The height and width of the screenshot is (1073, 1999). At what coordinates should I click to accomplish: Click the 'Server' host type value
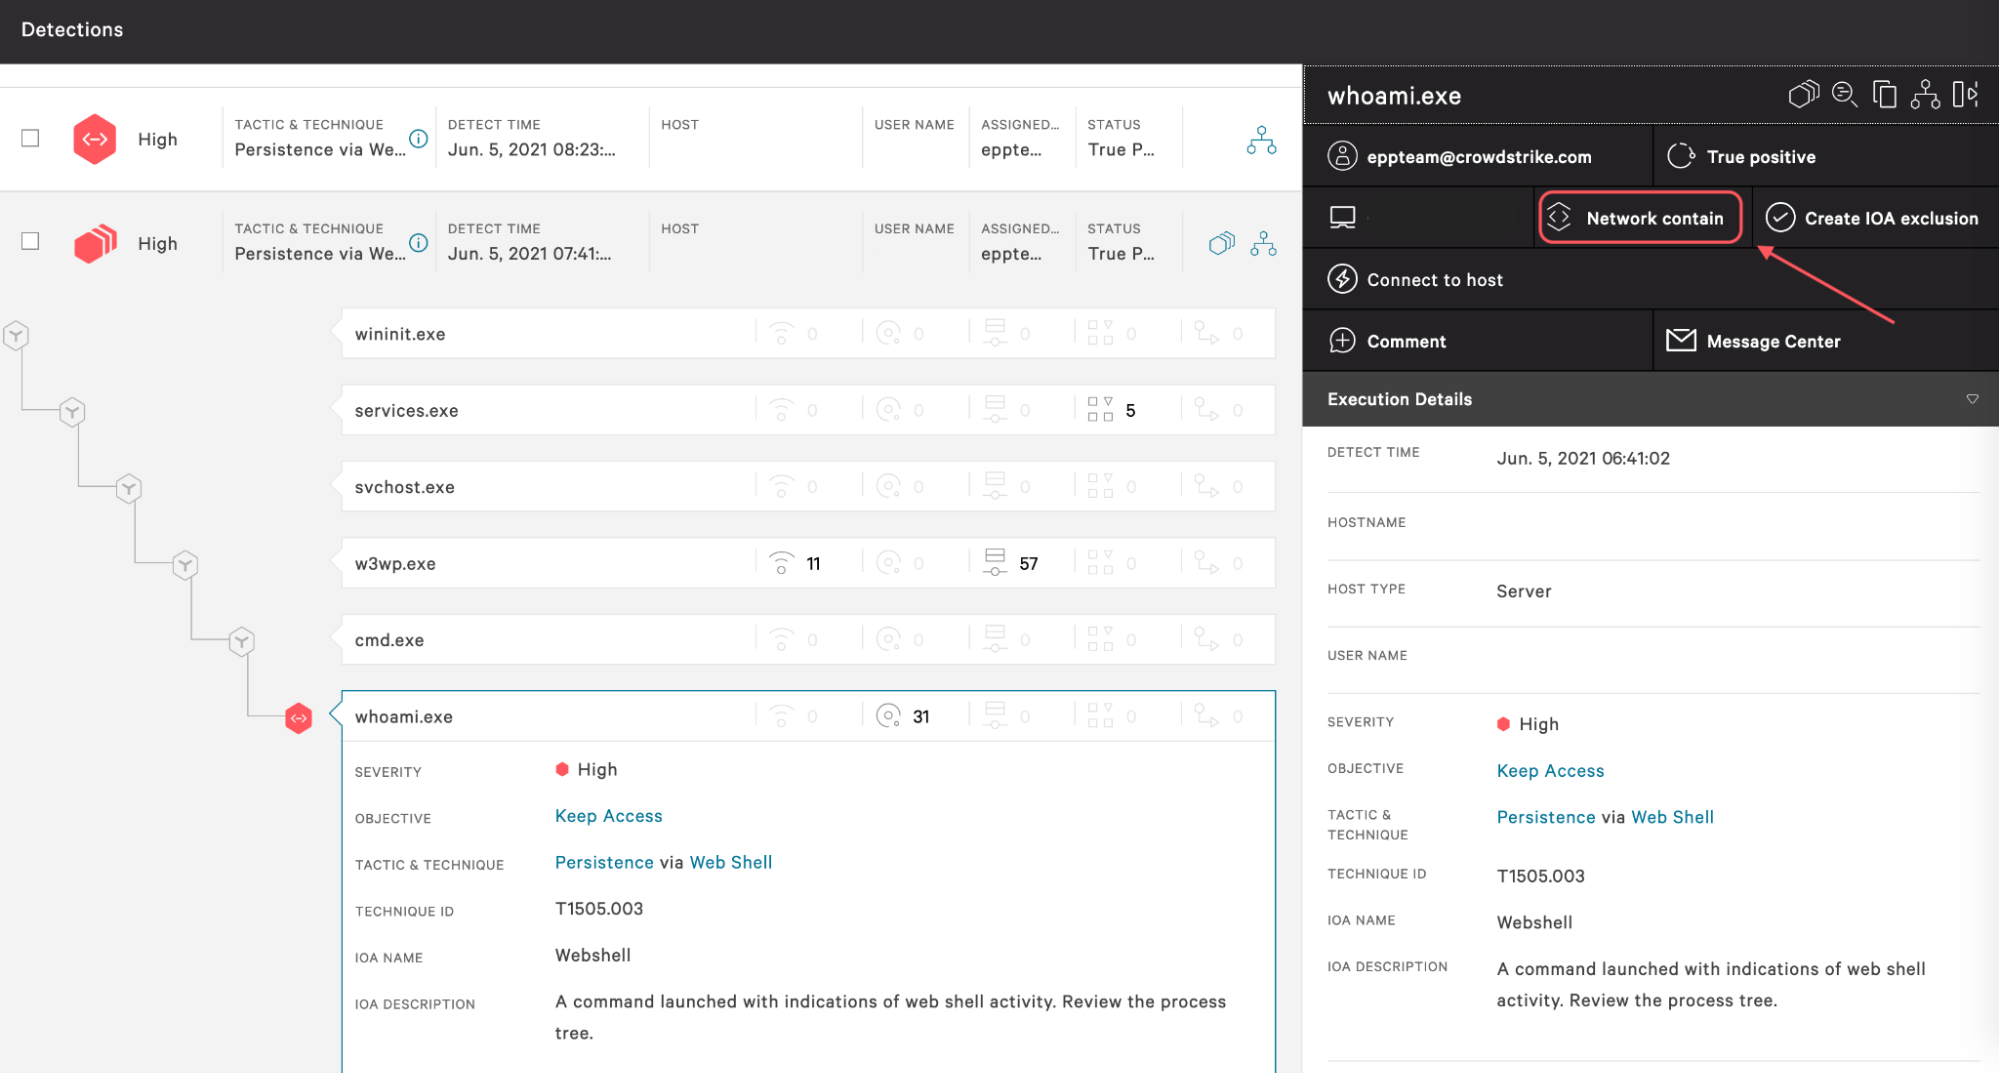click(1524, 591)
